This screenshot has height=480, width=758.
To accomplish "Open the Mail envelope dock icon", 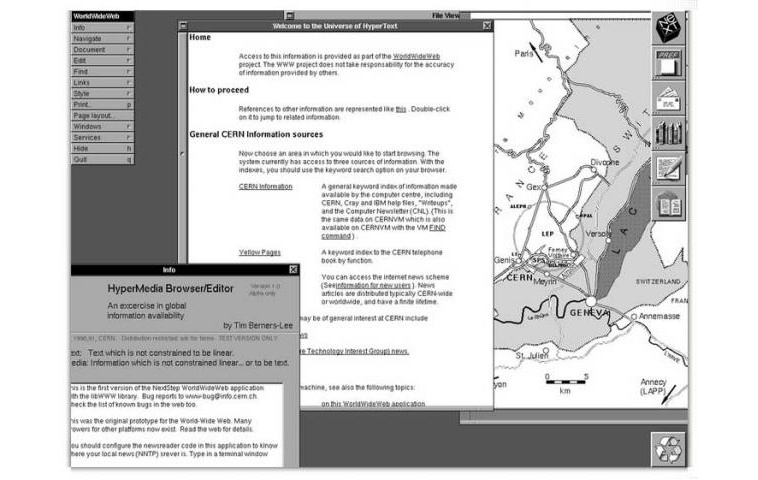I will (669, 98).
